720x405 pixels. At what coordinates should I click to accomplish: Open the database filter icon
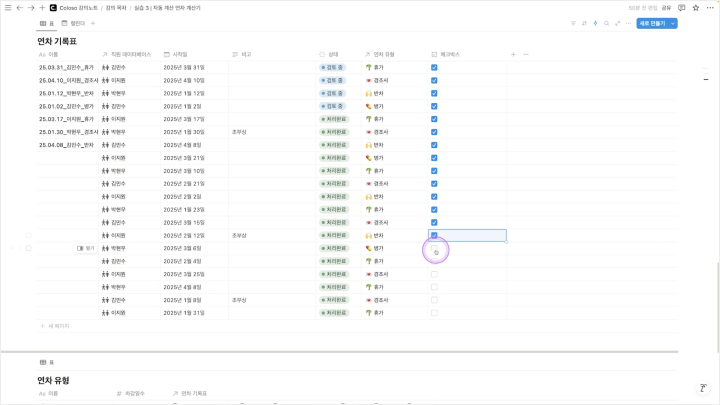click(573, 23)
